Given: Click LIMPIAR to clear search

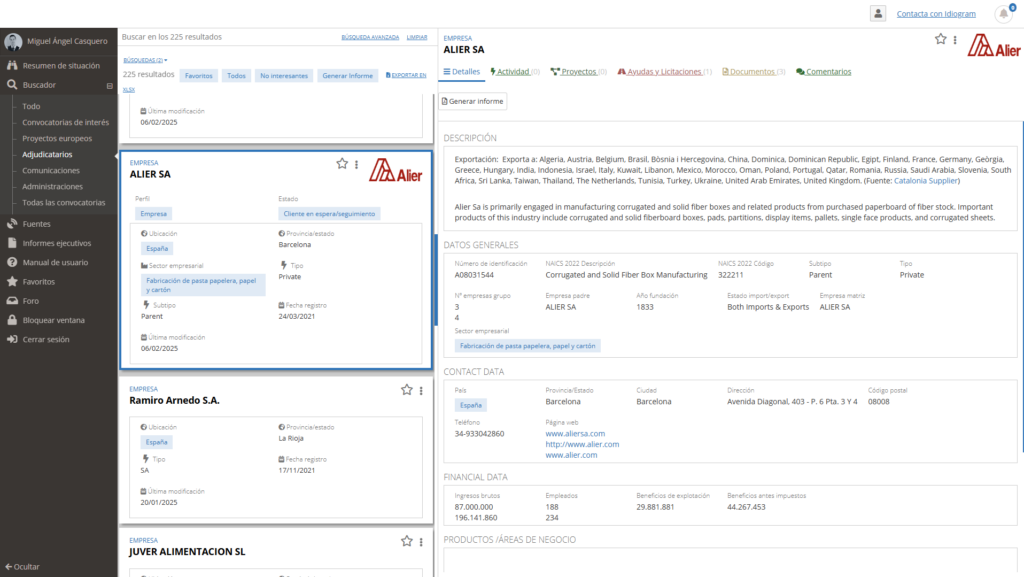Looking at the screenshot, I should tap(417, 37).
